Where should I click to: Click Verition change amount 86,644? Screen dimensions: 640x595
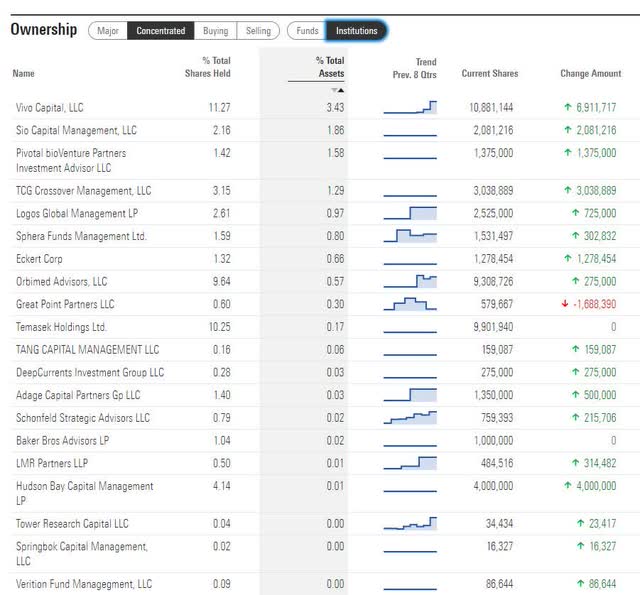click(602, 584)
